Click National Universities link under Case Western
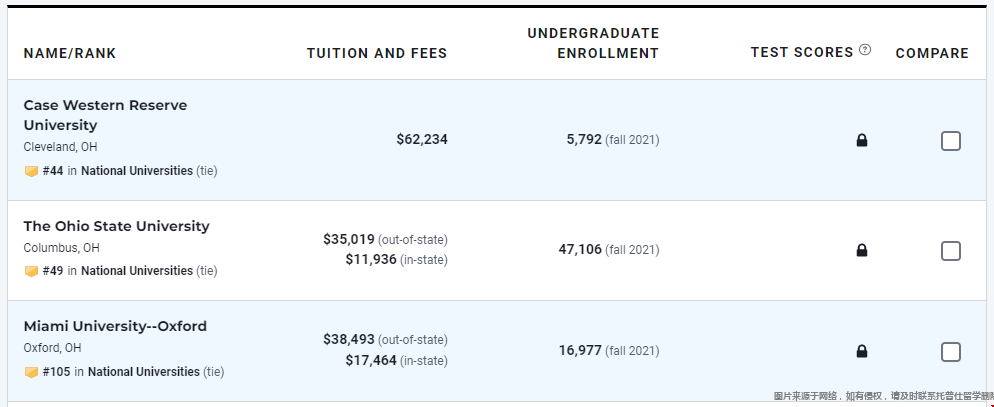Image resolution: width=994 pixels, height=407 pixels. [137, 171]
